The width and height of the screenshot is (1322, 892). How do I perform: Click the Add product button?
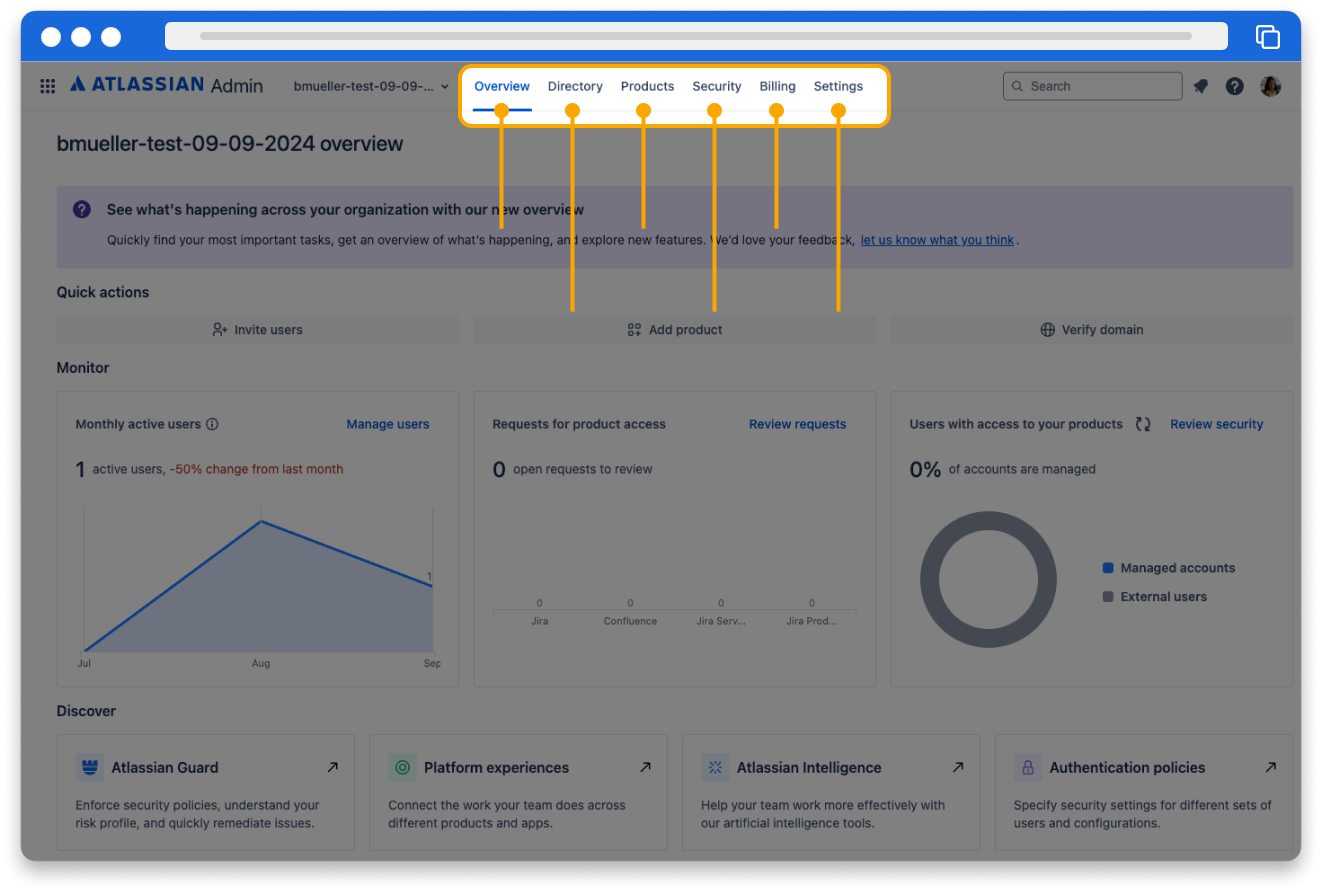click(675, 330)
